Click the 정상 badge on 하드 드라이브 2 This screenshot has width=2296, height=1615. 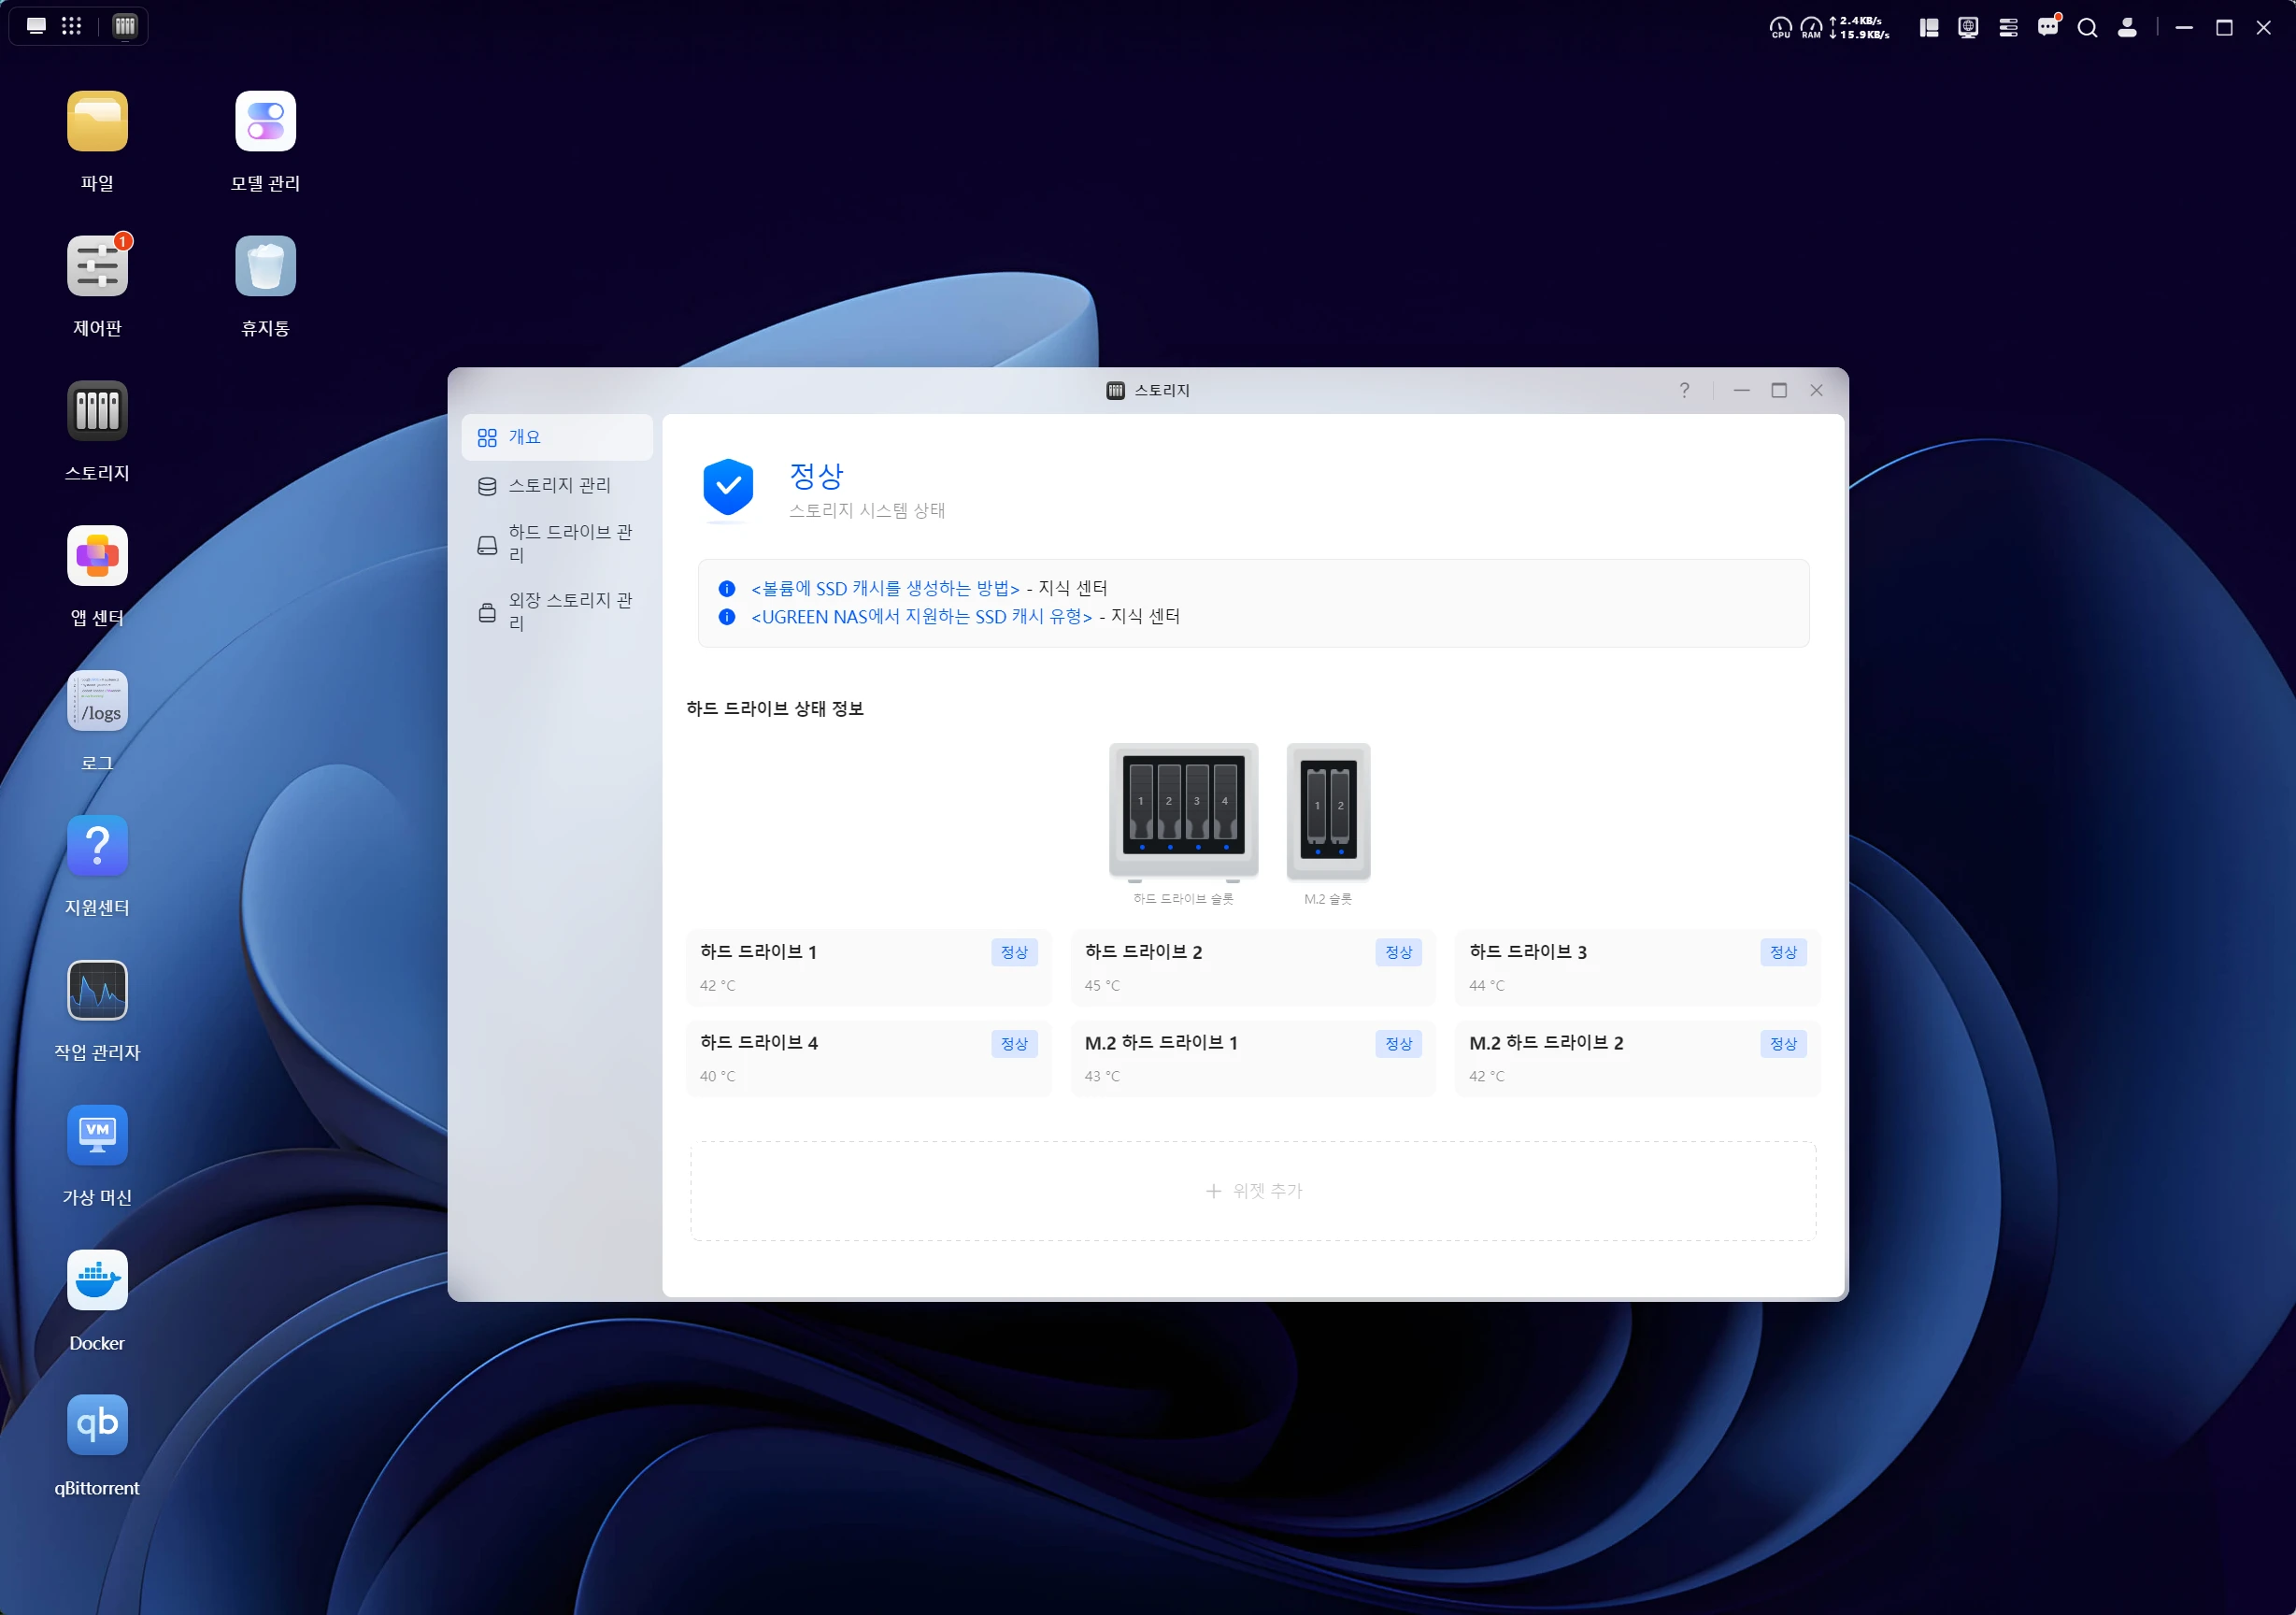pos(1398,953)
